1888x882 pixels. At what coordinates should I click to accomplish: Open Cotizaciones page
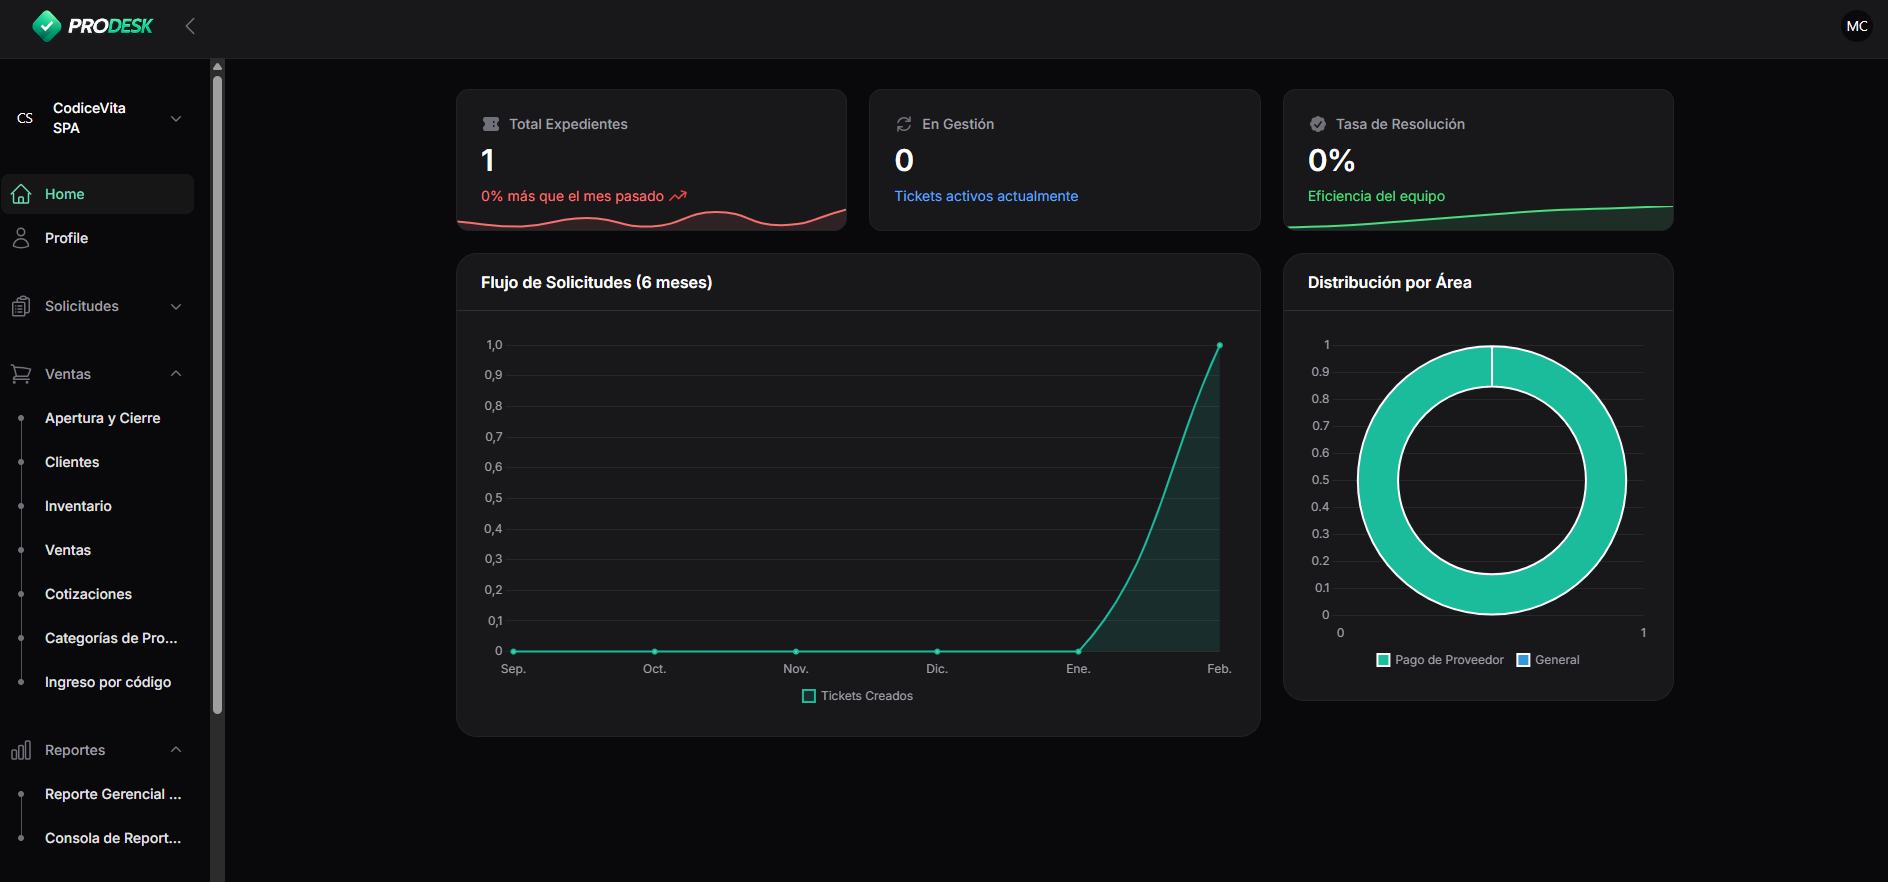pos(88,594)
